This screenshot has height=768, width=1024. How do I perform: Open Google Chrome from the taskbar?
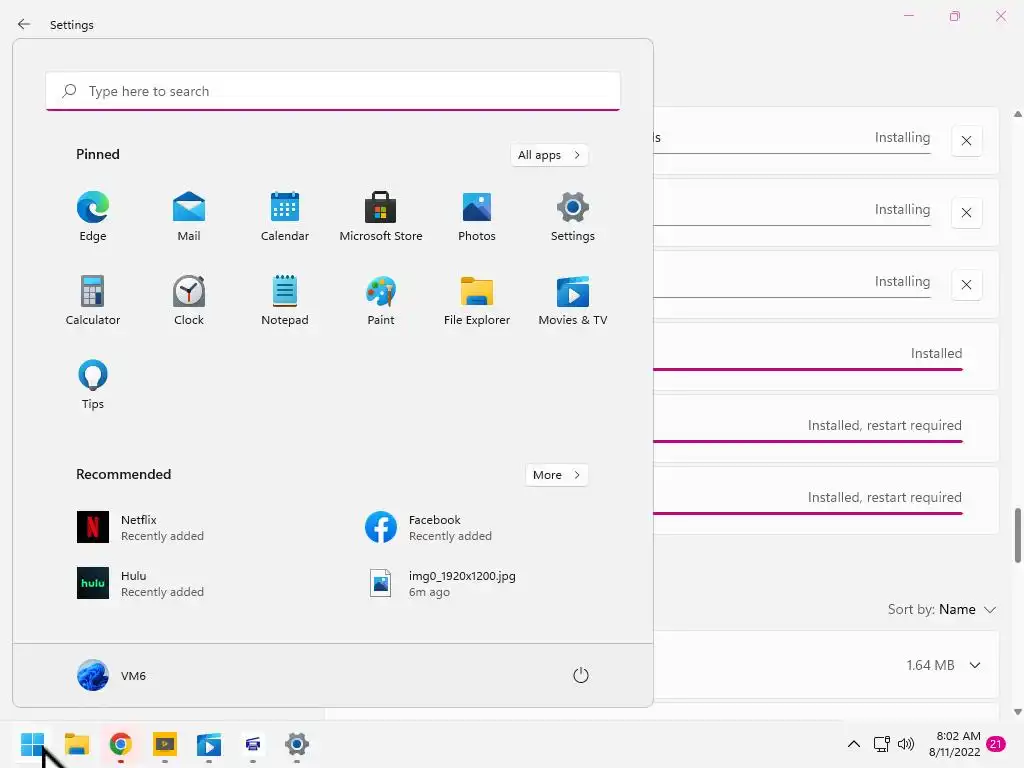coord(121,744)
